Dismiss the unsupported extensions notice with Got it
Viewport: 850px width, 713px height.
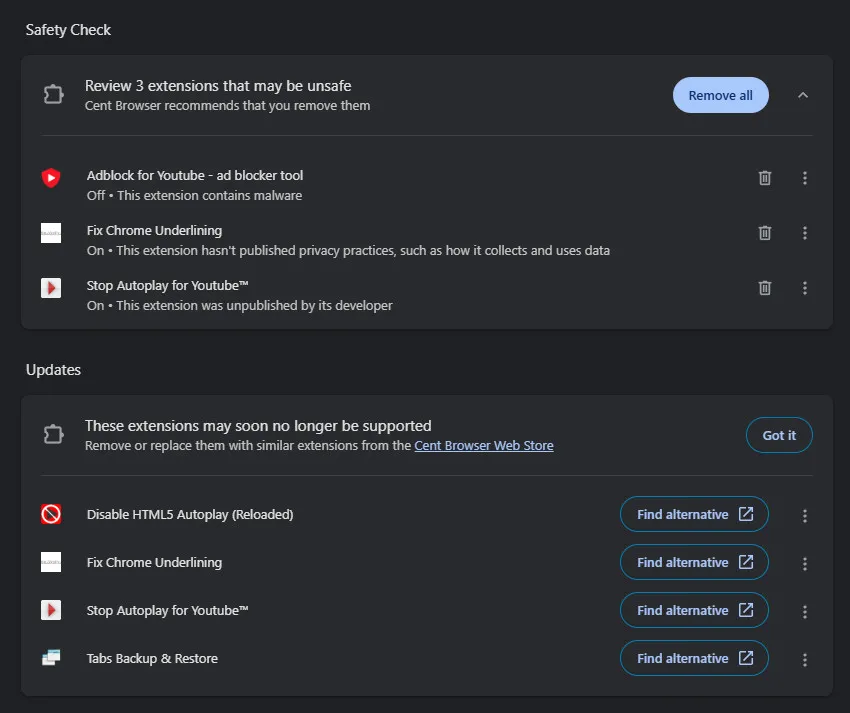[779, 435]
